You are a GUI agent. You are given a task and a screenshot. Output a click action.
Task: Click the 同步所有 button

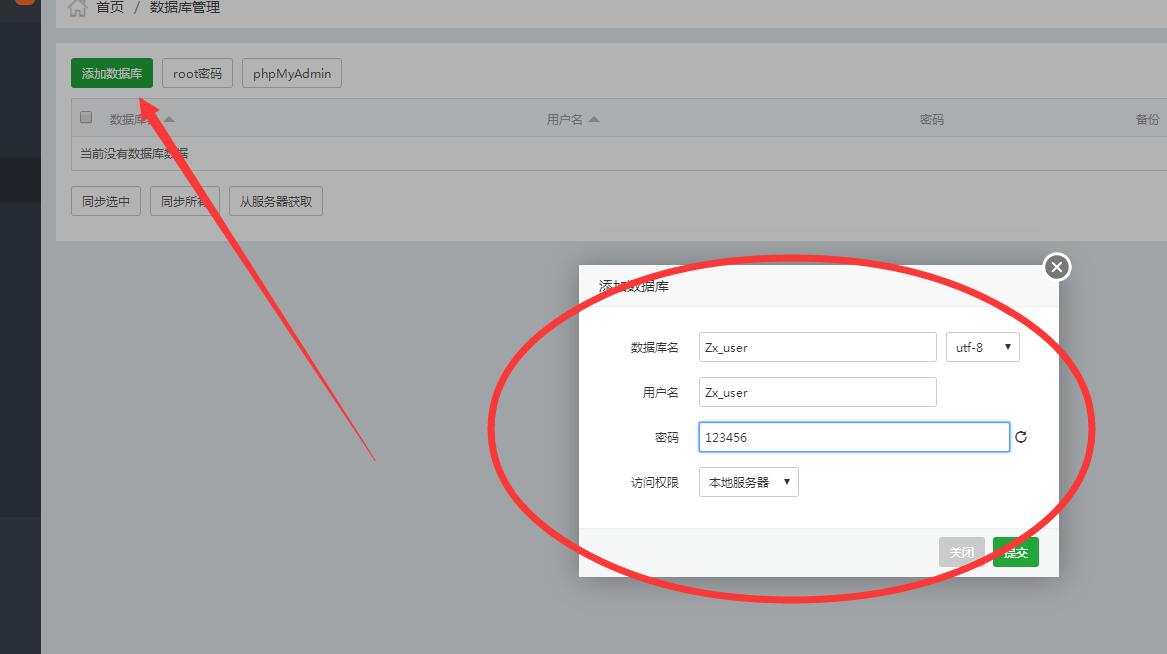185,201
